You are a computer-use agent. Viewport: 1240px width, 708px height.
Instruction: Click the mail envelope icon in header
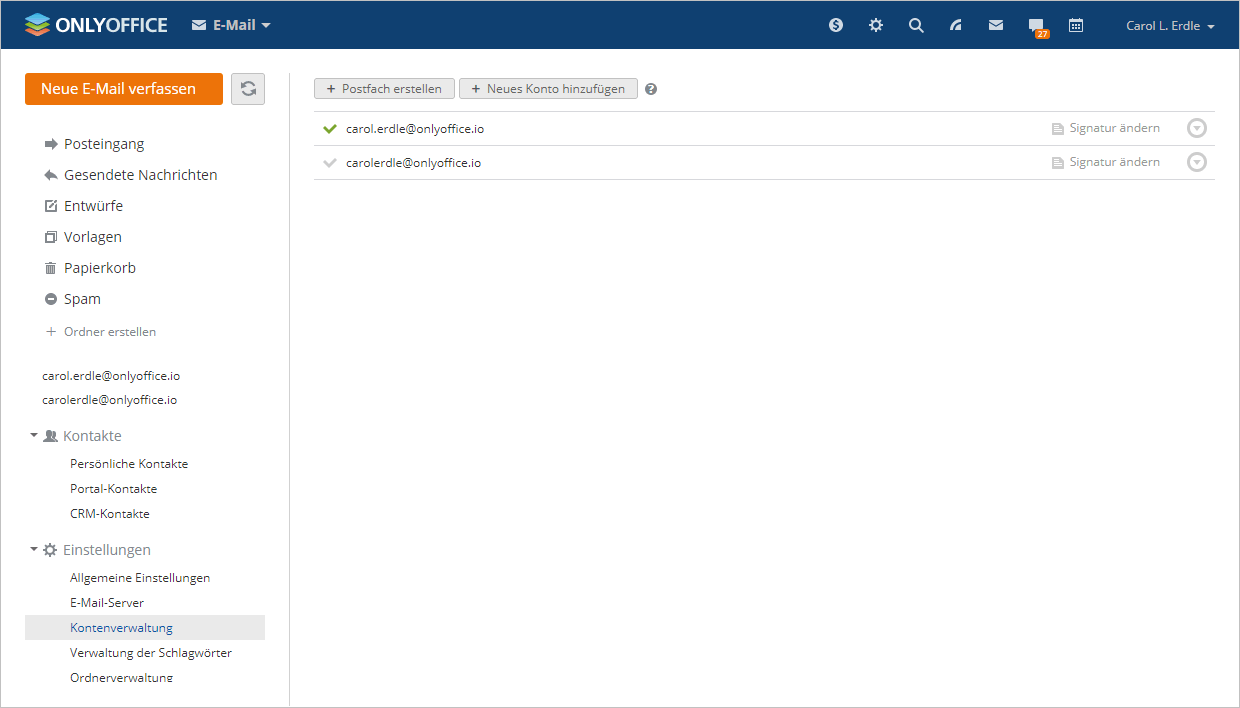(x=996, y=25)
